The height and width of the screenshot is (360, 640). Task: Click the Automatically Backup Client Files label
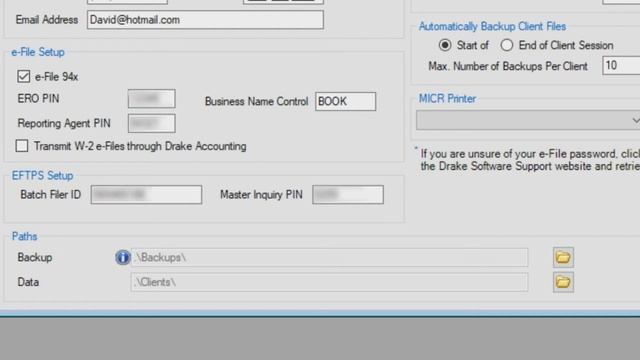point(492,27)
